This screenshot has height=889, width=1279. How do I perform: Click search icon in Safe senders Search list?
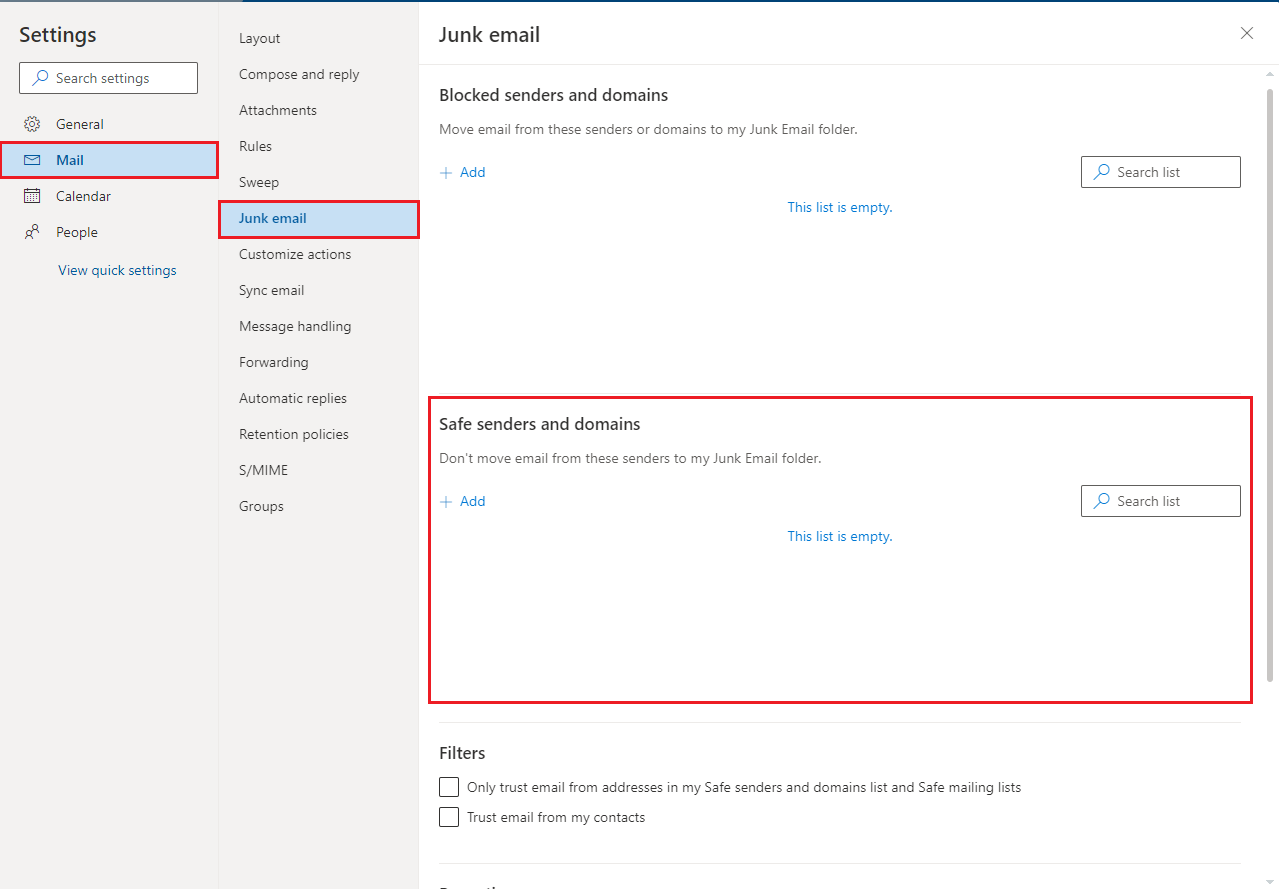[1101, 501]
